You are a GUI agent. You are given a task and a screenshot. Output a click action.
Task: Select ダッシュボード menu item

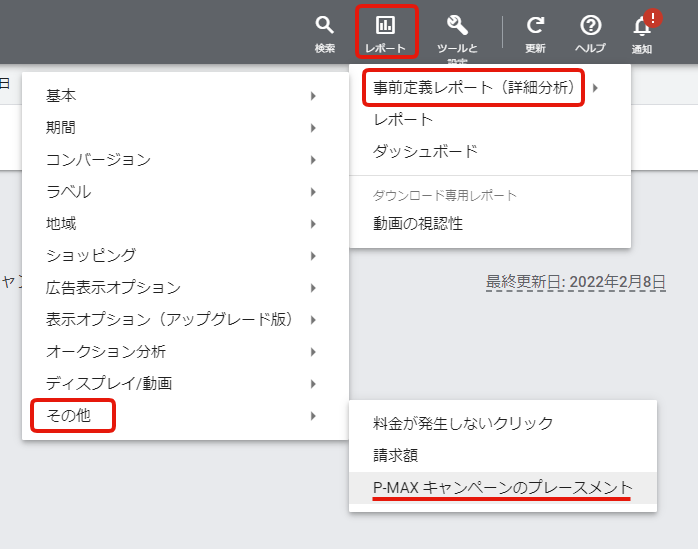click(425, 152)
